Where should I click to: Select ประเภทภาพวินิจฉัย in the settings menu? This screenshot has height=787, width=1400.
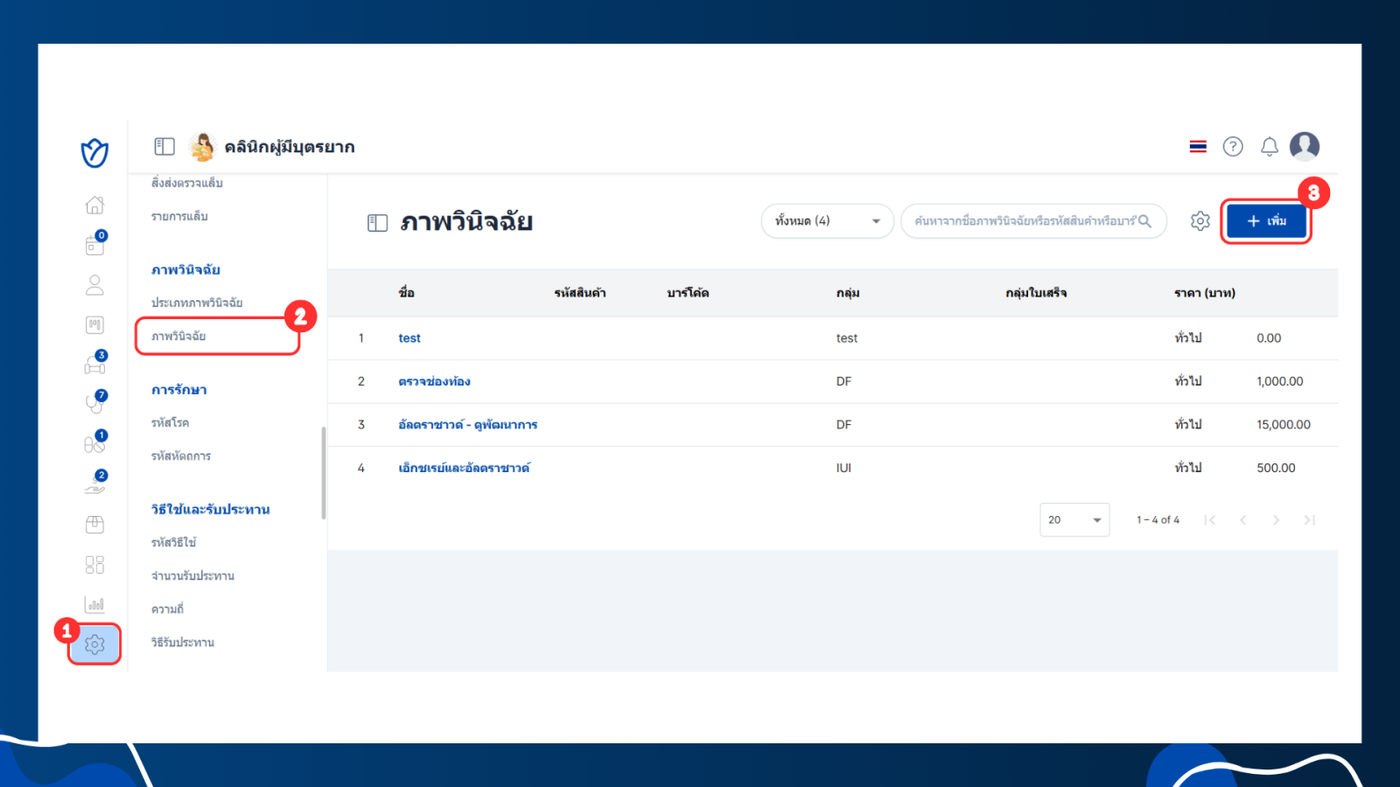(197, 302)
